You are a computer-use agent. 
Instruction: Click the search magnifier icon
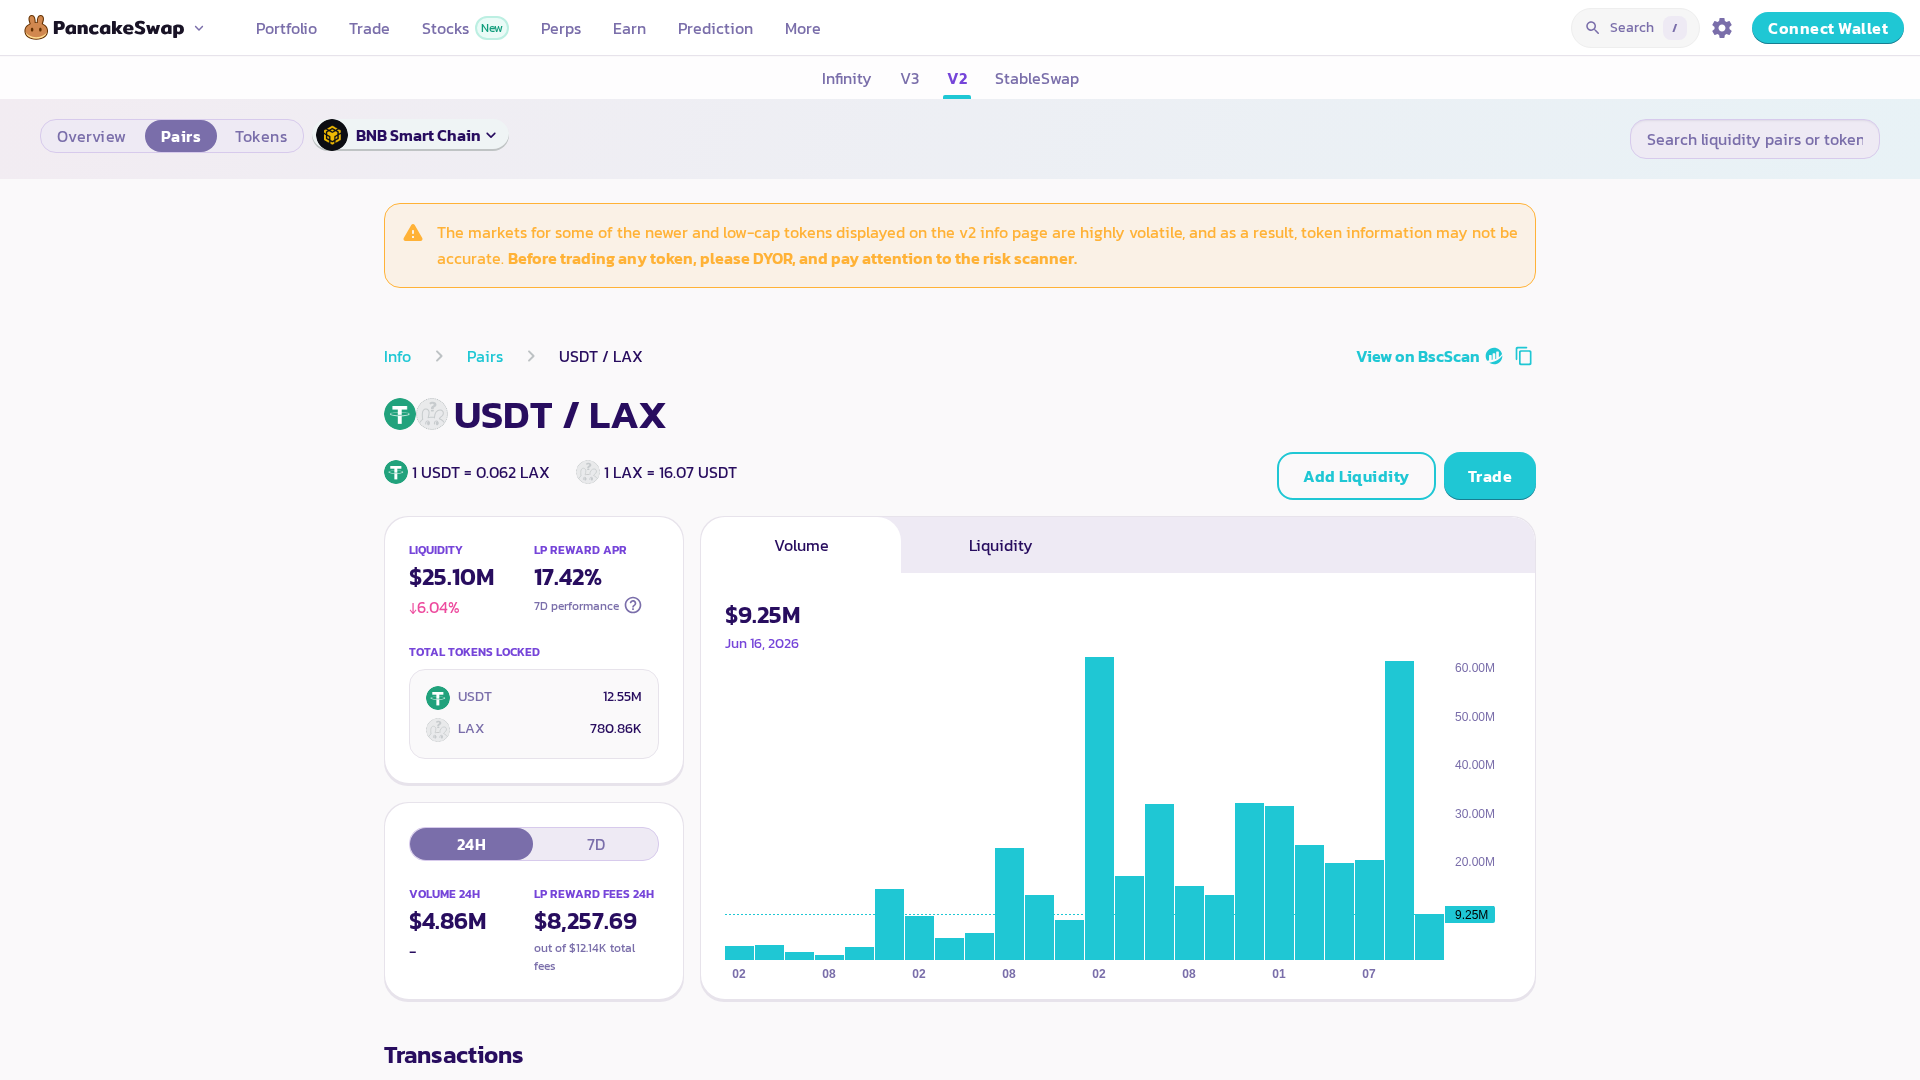(1593, 28)
